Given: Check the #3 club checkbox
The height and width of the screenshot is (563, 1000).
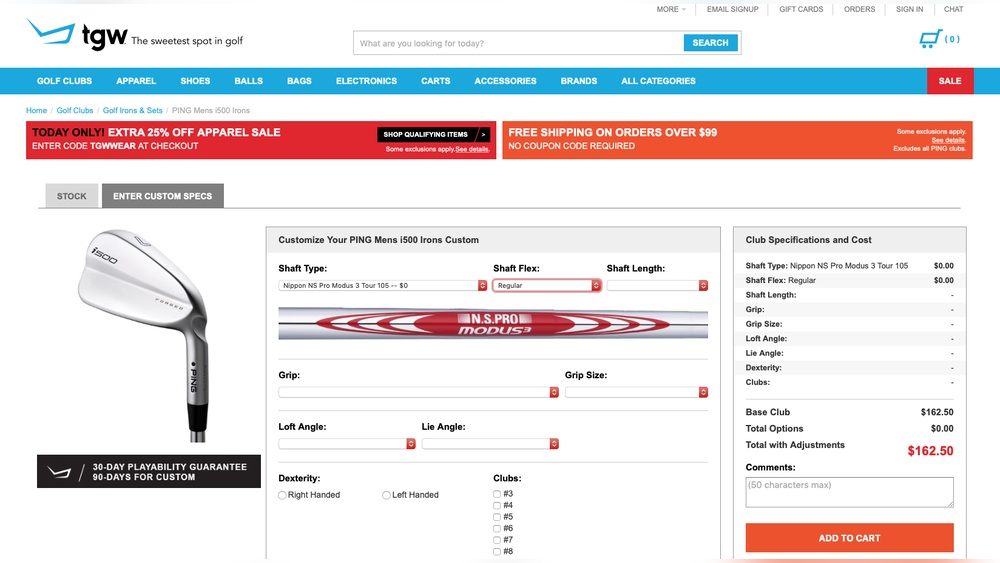Looking at the screenshot, I should pos(497,494).
